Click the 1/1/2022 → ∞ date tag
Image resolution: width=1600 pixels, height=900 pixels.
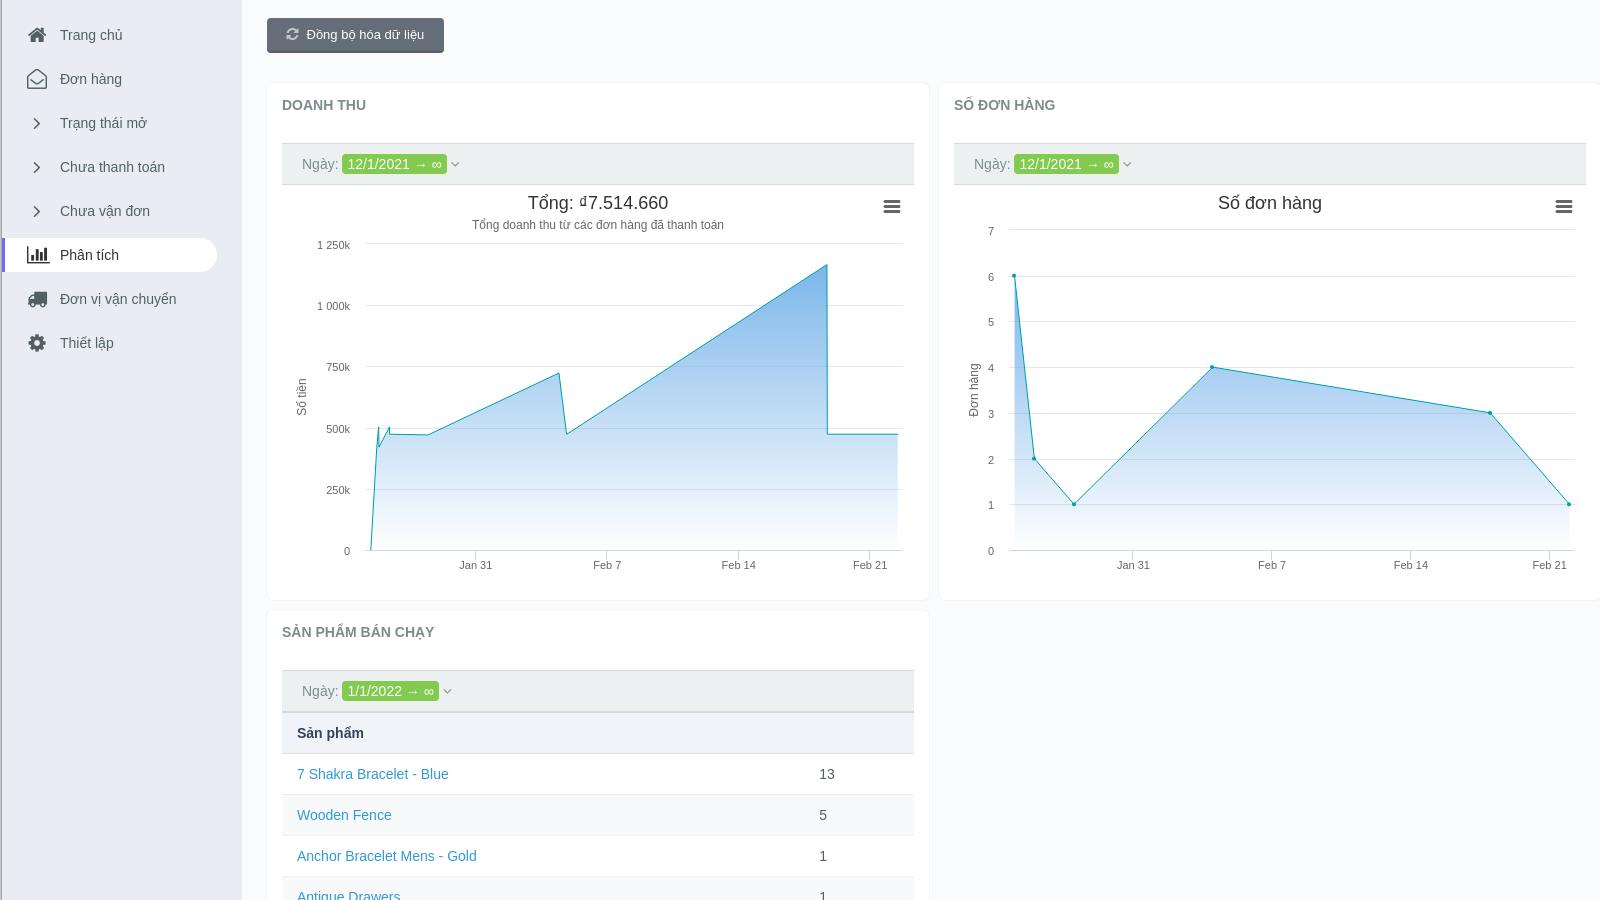[390, 691]
